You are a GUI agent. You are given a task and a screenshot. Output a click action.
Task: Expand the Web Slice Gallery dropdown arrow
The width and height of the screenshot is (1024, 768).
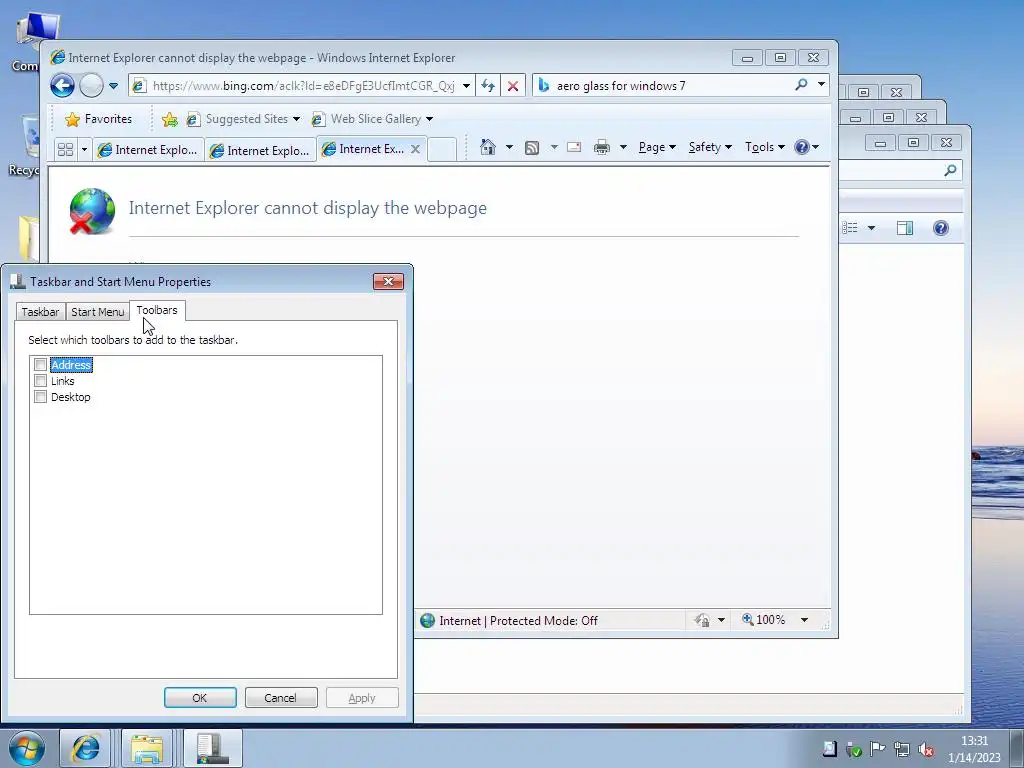point(429,119)
